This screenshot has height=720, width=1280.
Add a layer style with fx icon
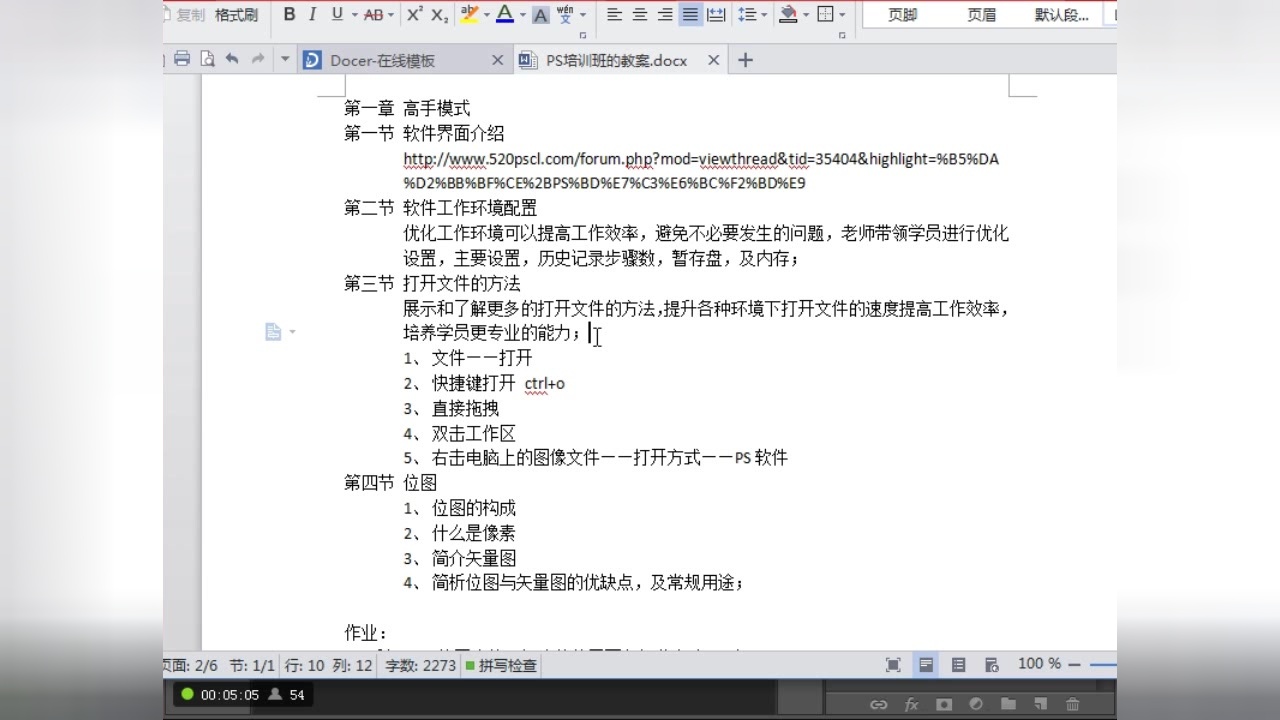click(x=911, y=704)
